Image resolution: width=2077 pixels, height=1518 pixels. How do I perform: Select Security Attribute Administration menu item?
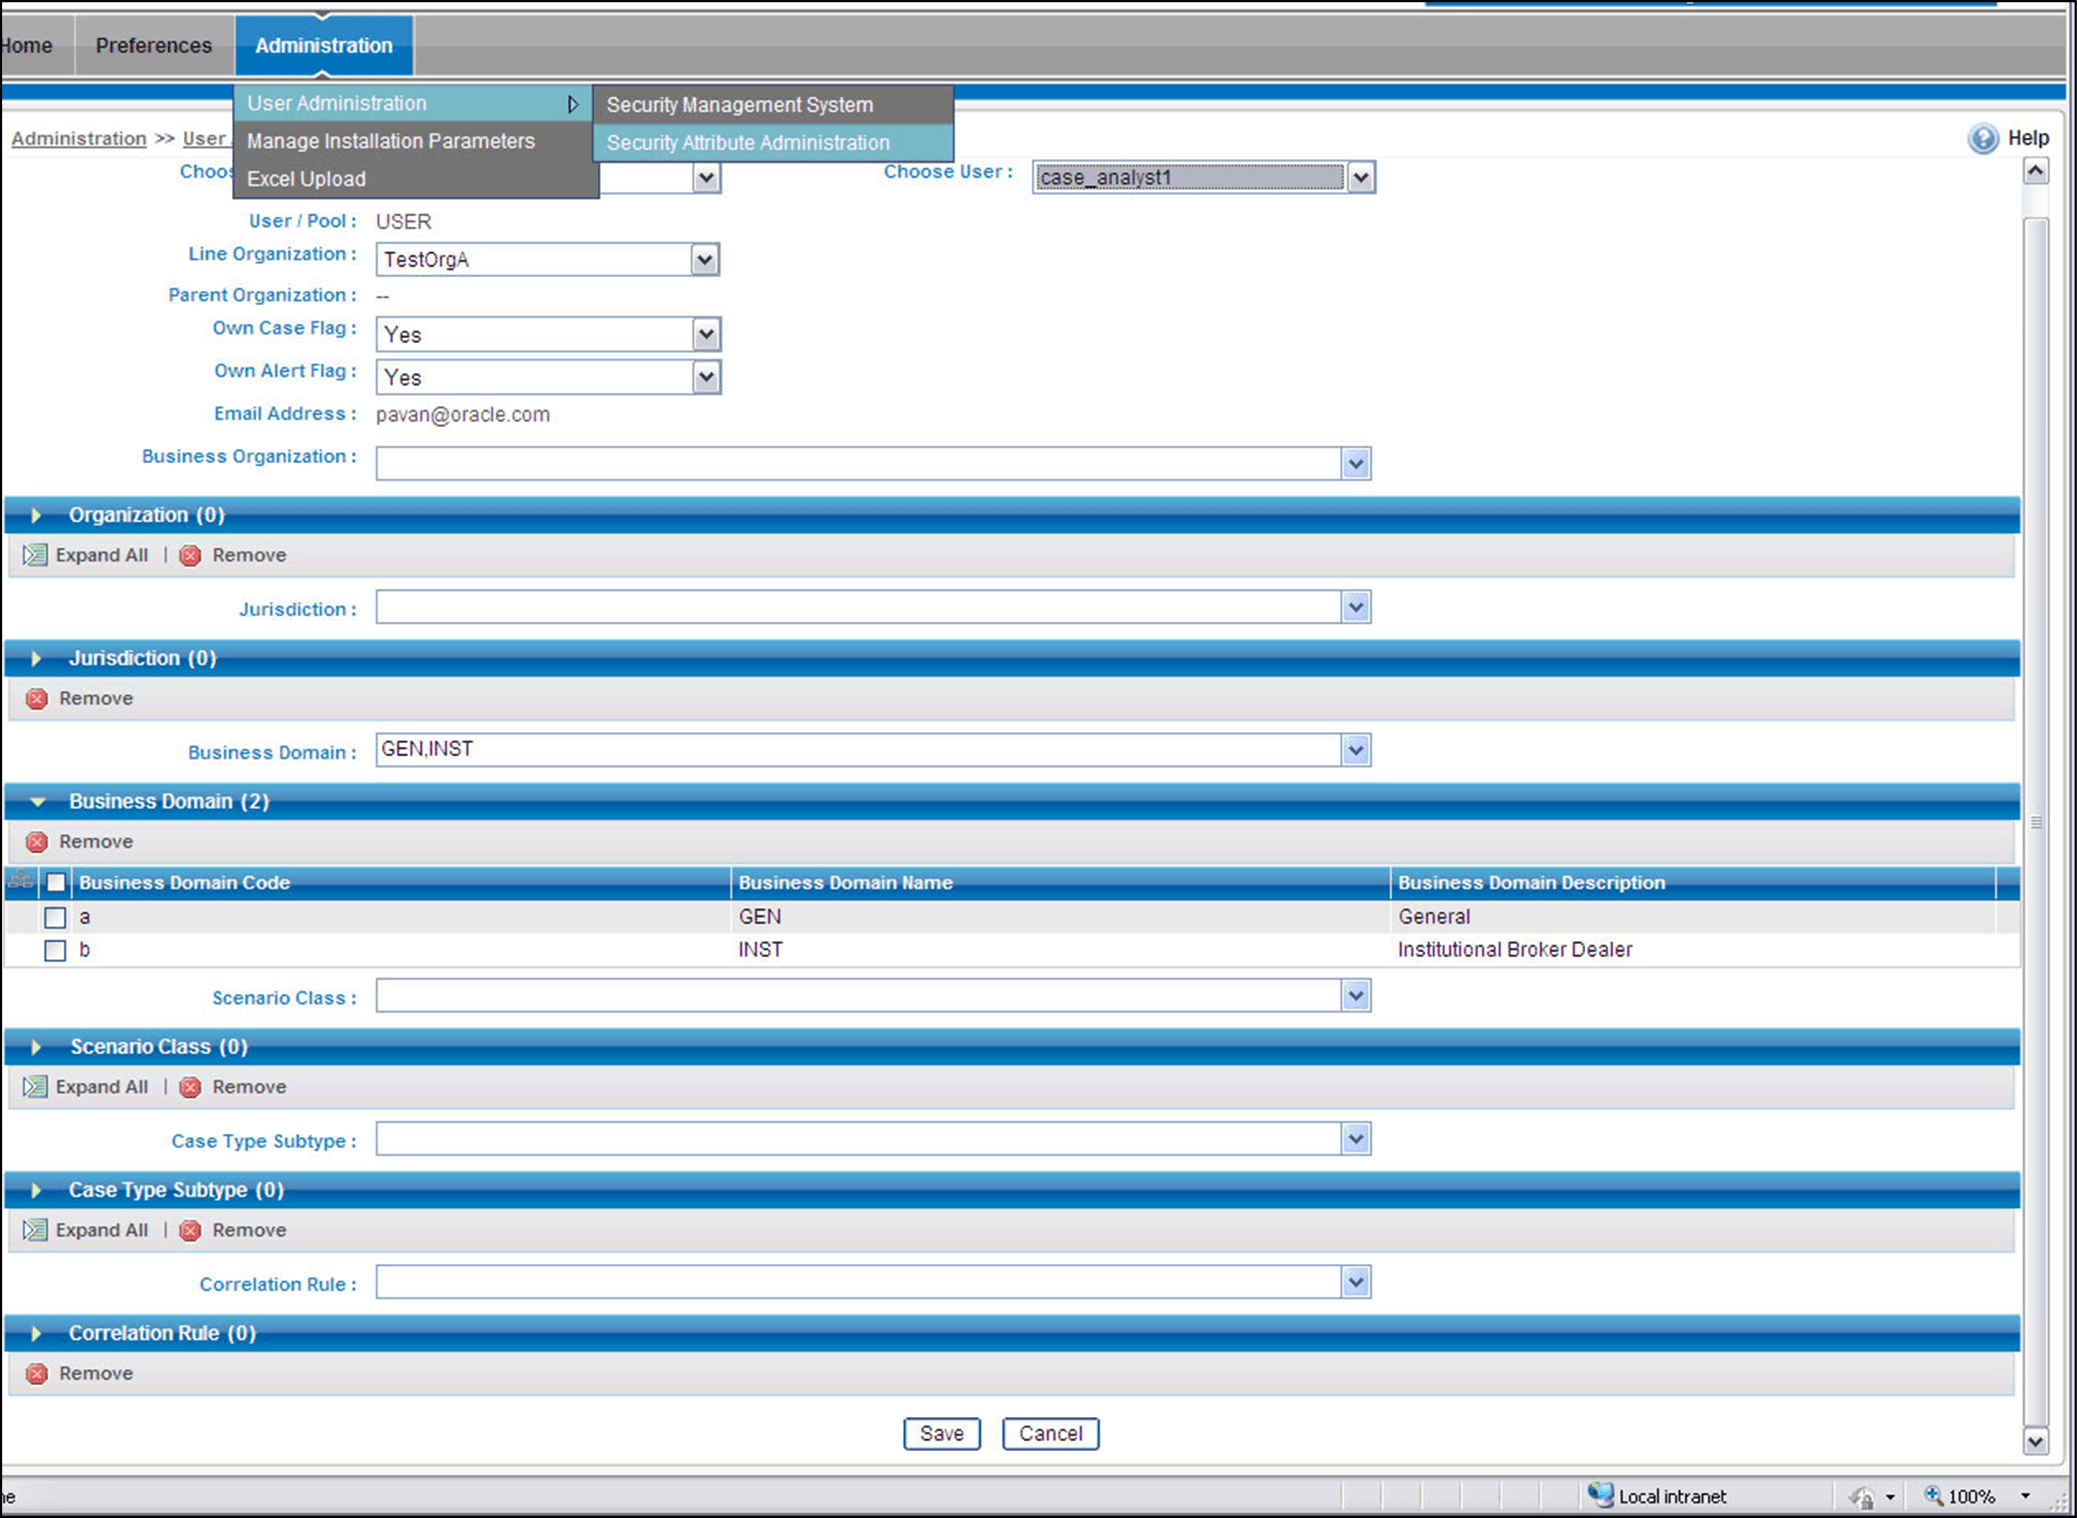click(x=747, y=143)
